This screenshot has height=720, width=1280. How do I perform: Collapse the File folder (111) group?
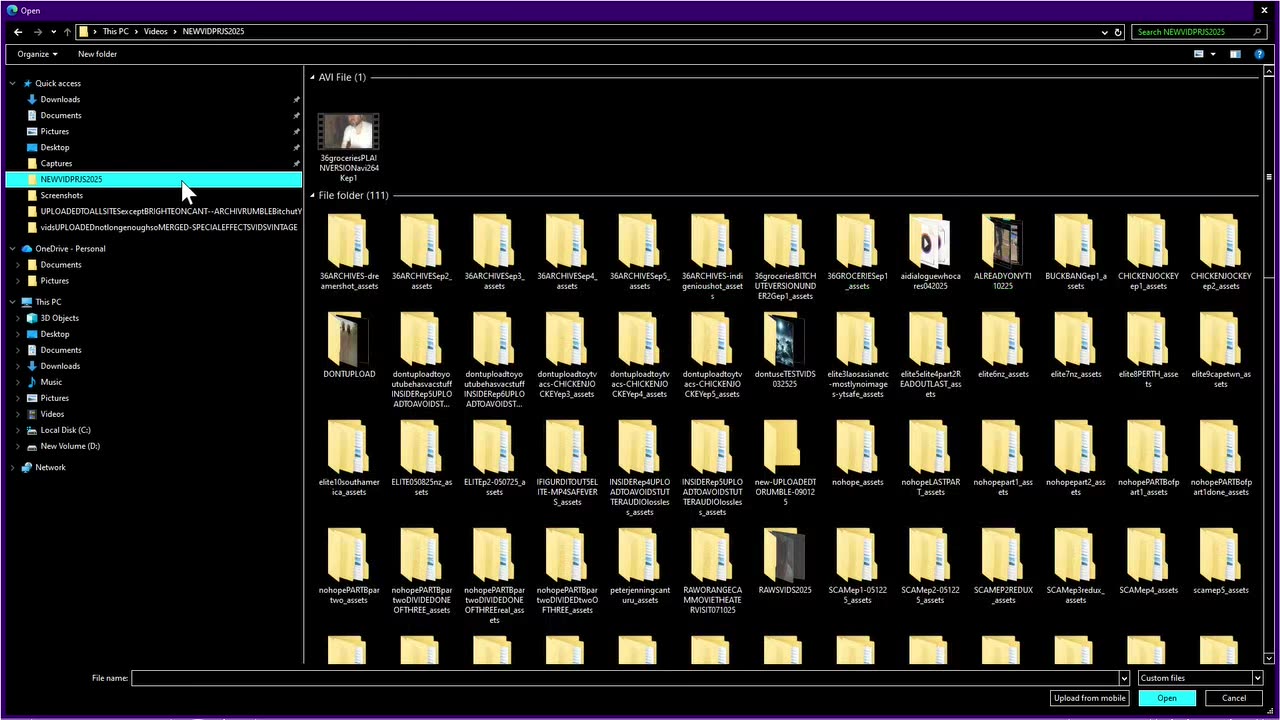click(312, 195)
